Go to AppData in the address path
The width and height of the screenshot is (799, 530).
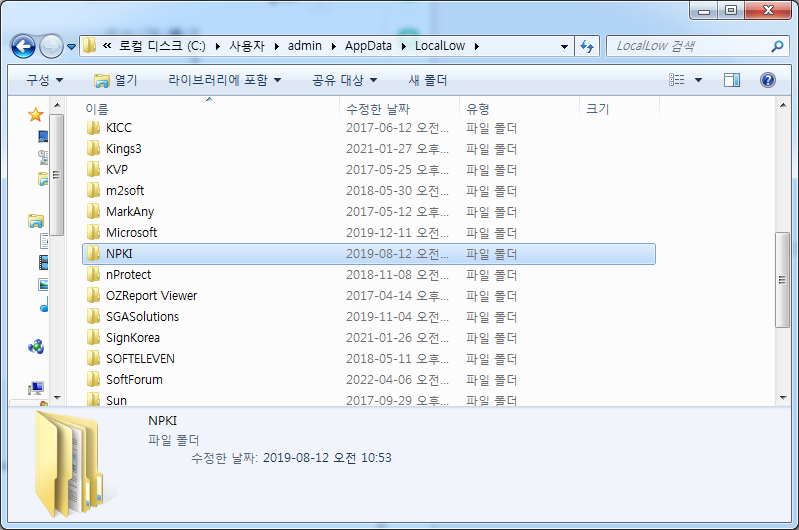[368, 46]
